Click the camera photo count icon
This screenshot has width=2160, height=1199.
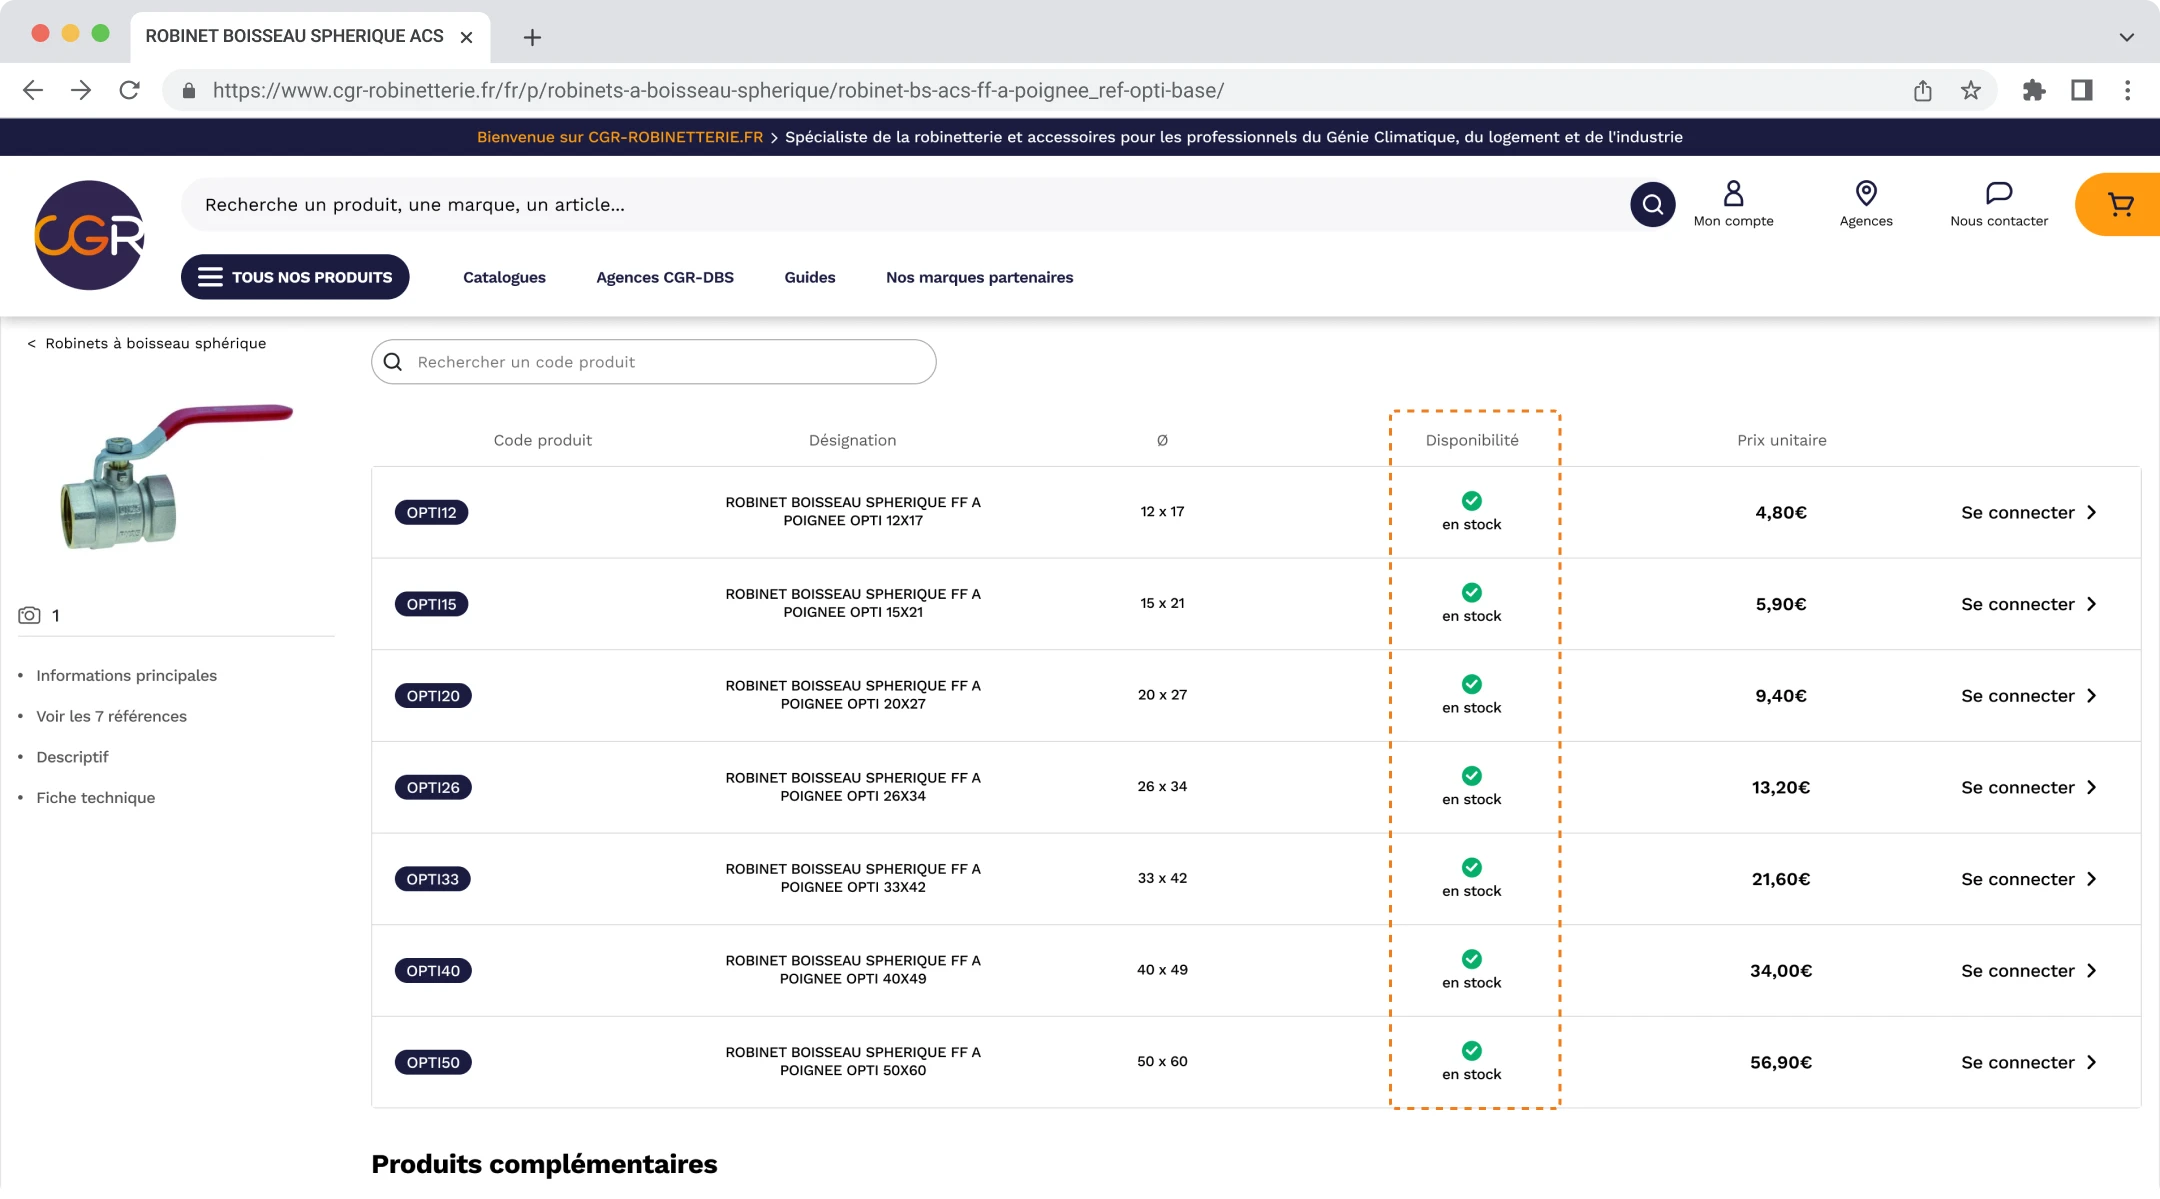click(x=29, y=615)
